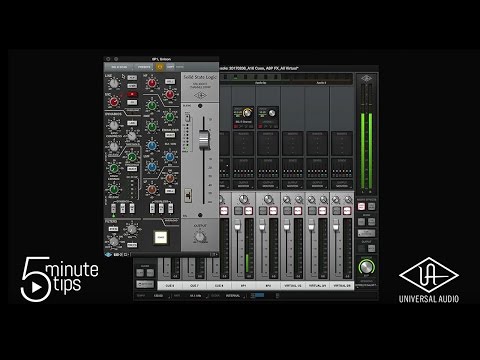This screenshot has height=360, width=480.
Task: Click the INSERTS slot box on first preamp channel
Action: pyautogui.click(x=244, y=144)
